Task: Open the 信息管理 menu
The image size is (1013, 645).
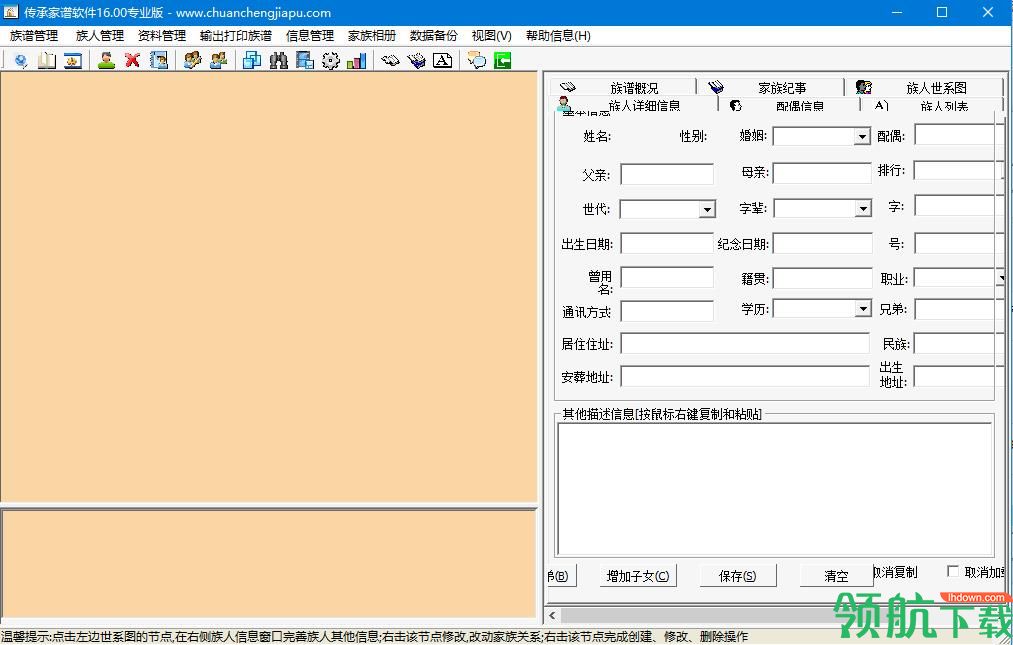Action: (x=309, y=36)
